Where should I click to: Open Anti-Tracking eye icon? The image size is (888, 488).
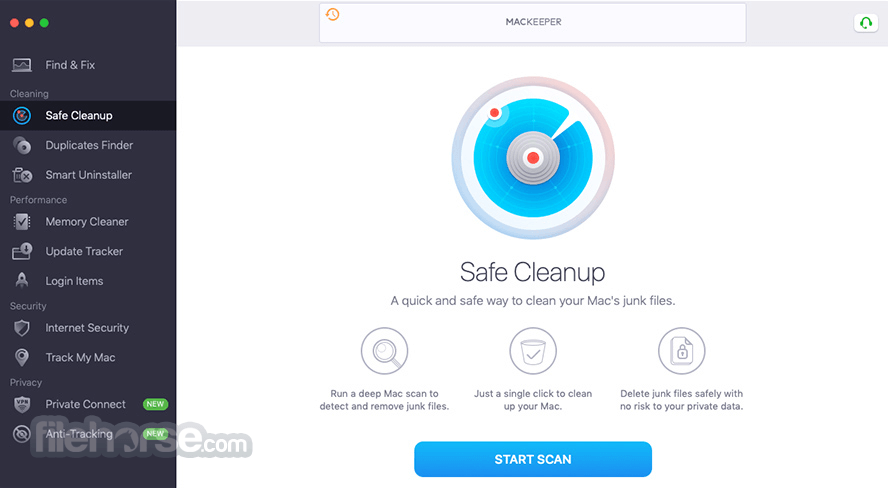tap(22, 434)
